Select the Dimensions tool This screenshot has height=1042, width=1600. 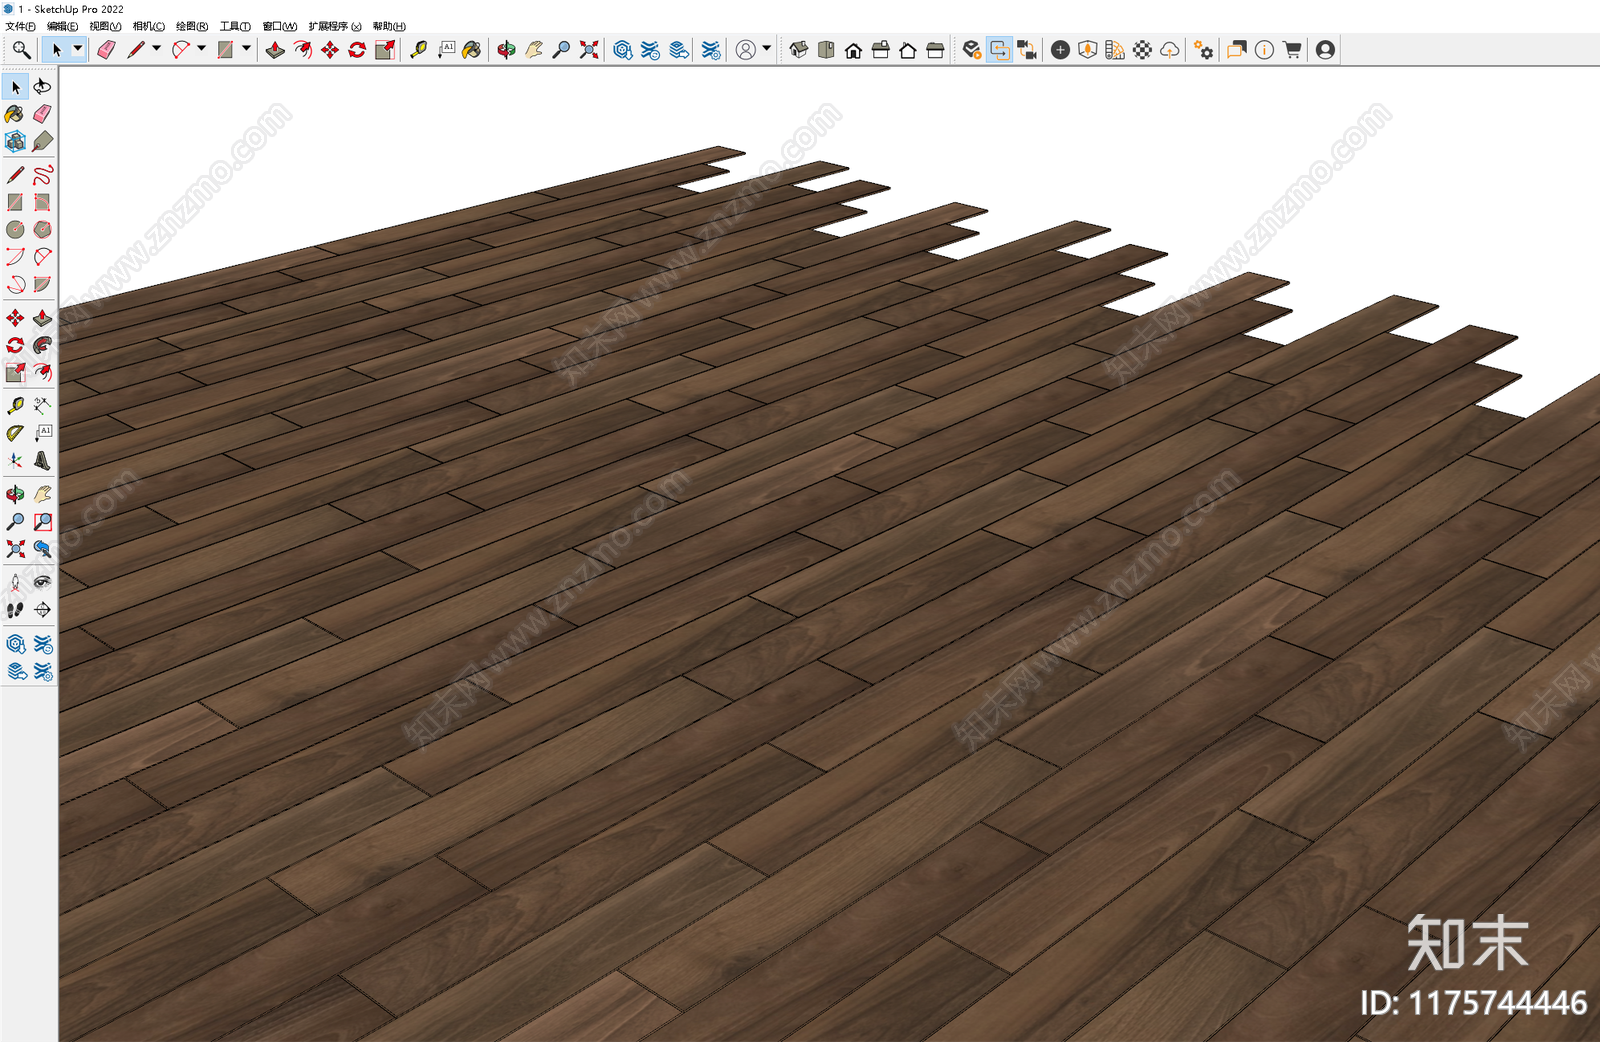point(42,405)
